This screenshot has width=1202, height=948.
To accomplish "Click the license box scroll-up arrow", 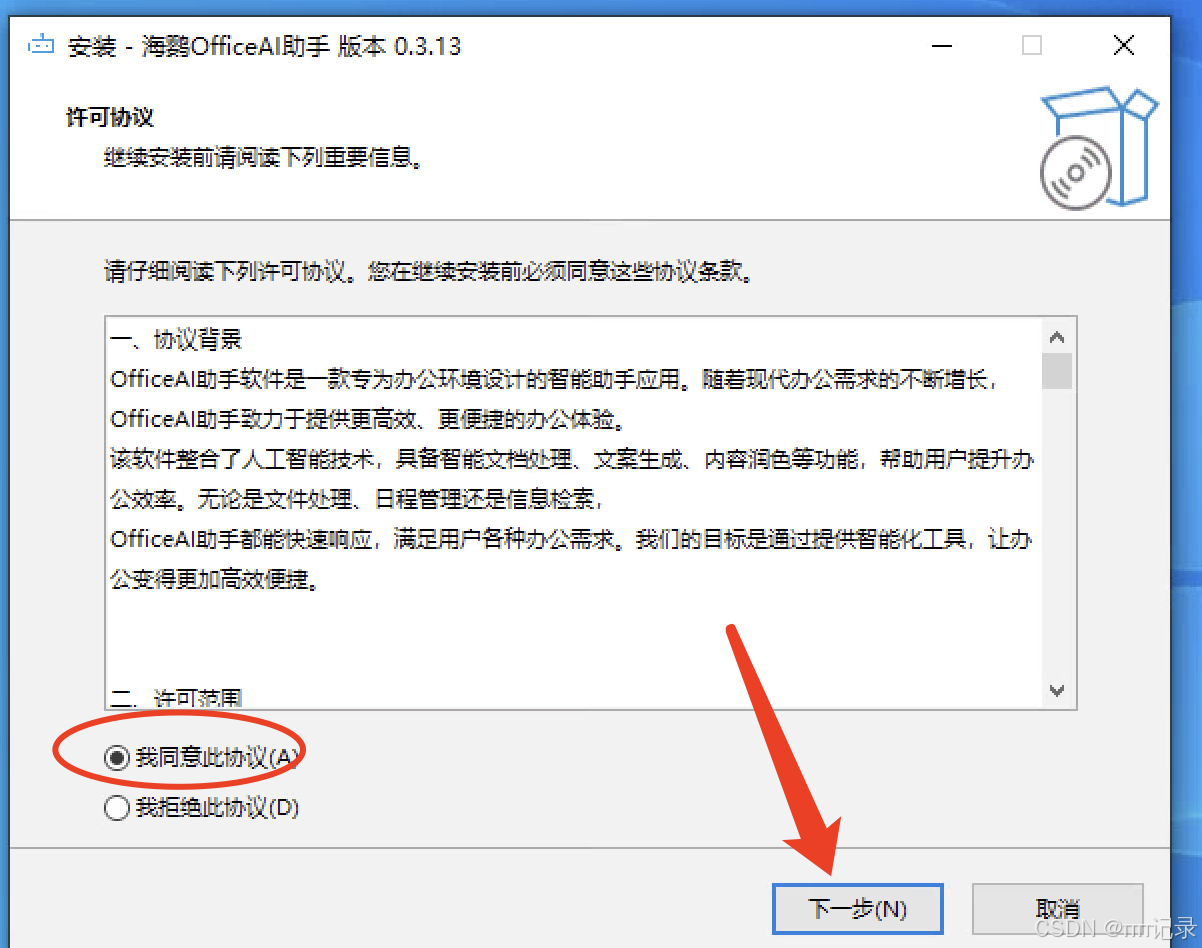I will 1057,337.
